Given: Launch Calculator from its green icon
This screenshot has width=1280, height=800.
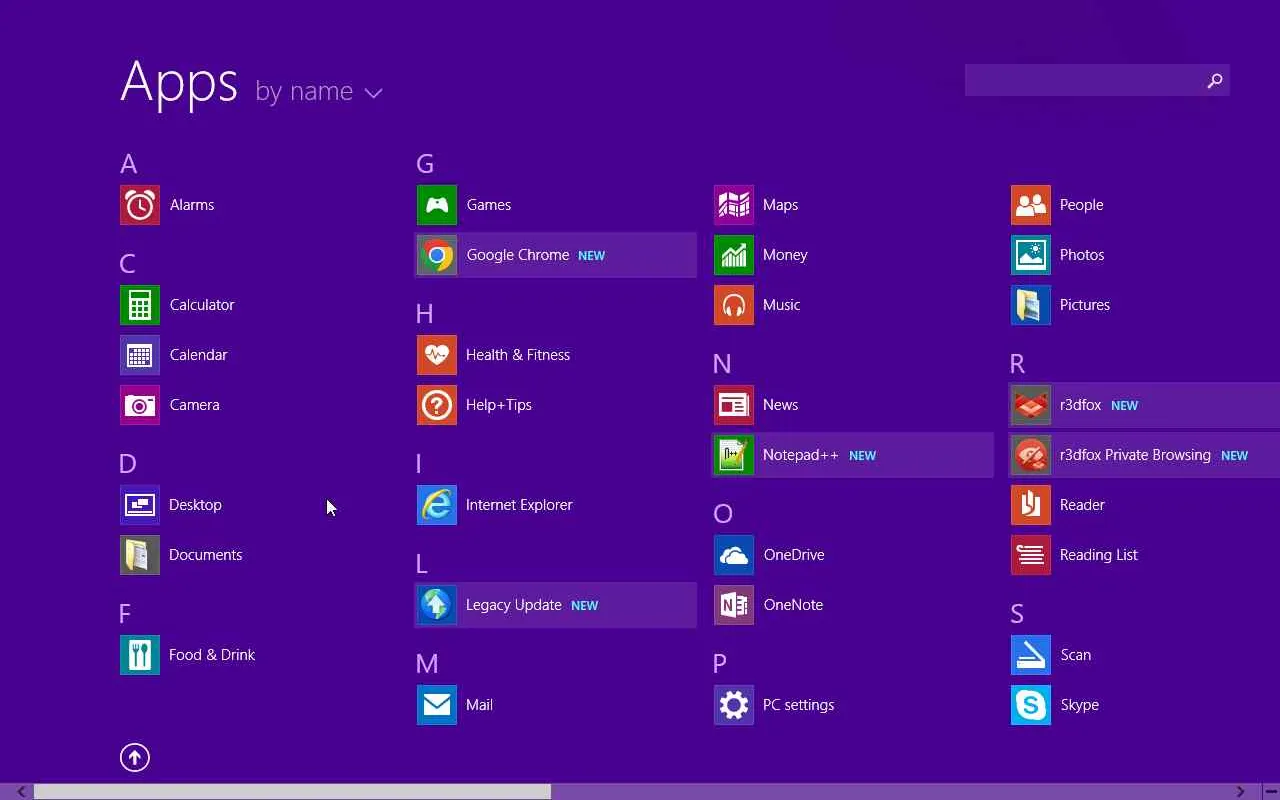Looking at the screenshot, I should point(140,305).
